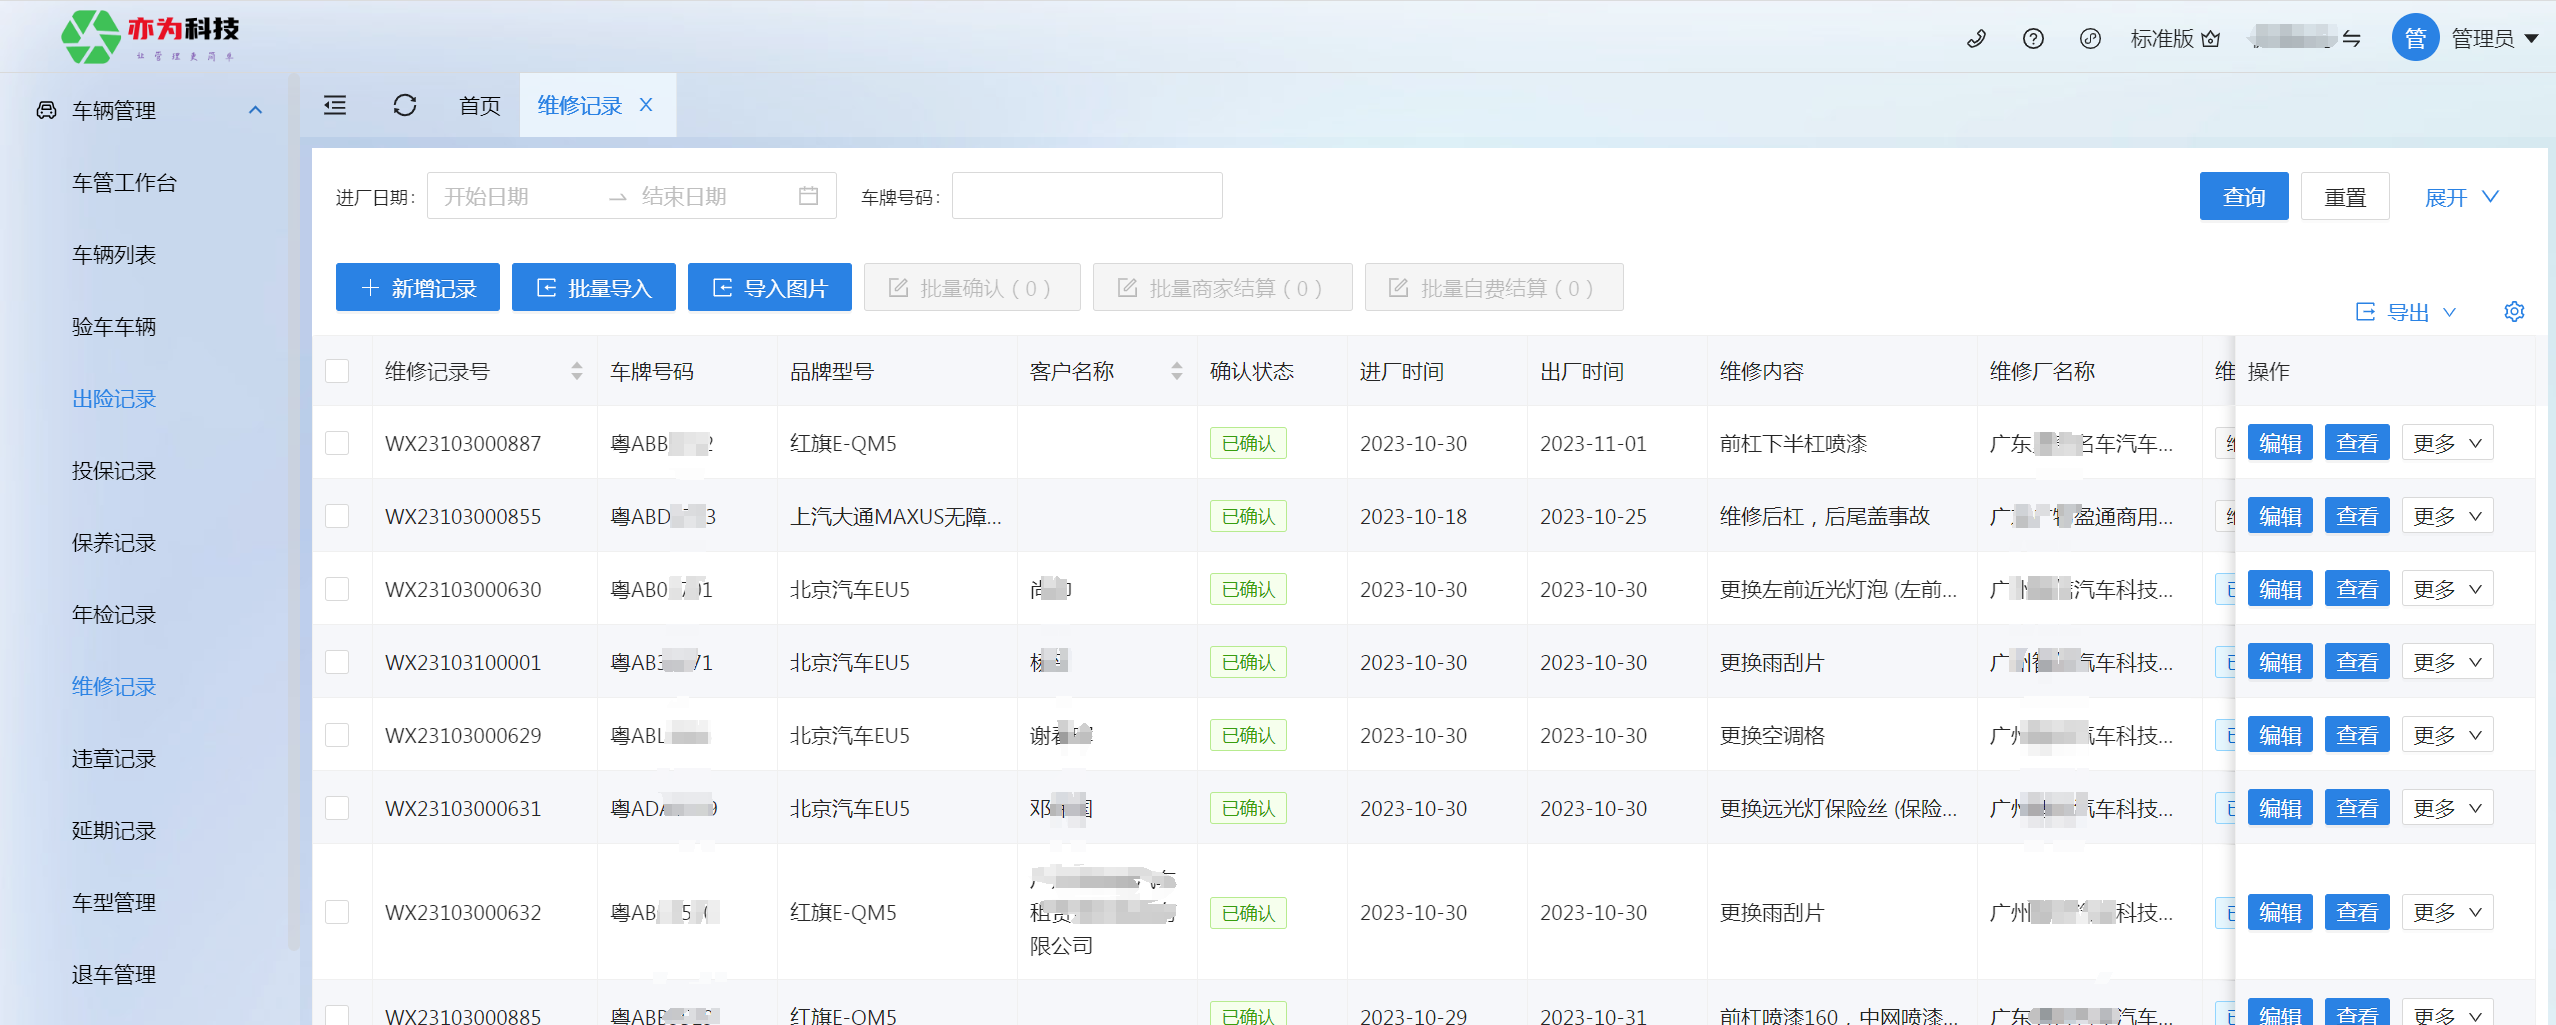Open the help question mark icon
2556x1025 pixels.
[x=2033, y=39]
